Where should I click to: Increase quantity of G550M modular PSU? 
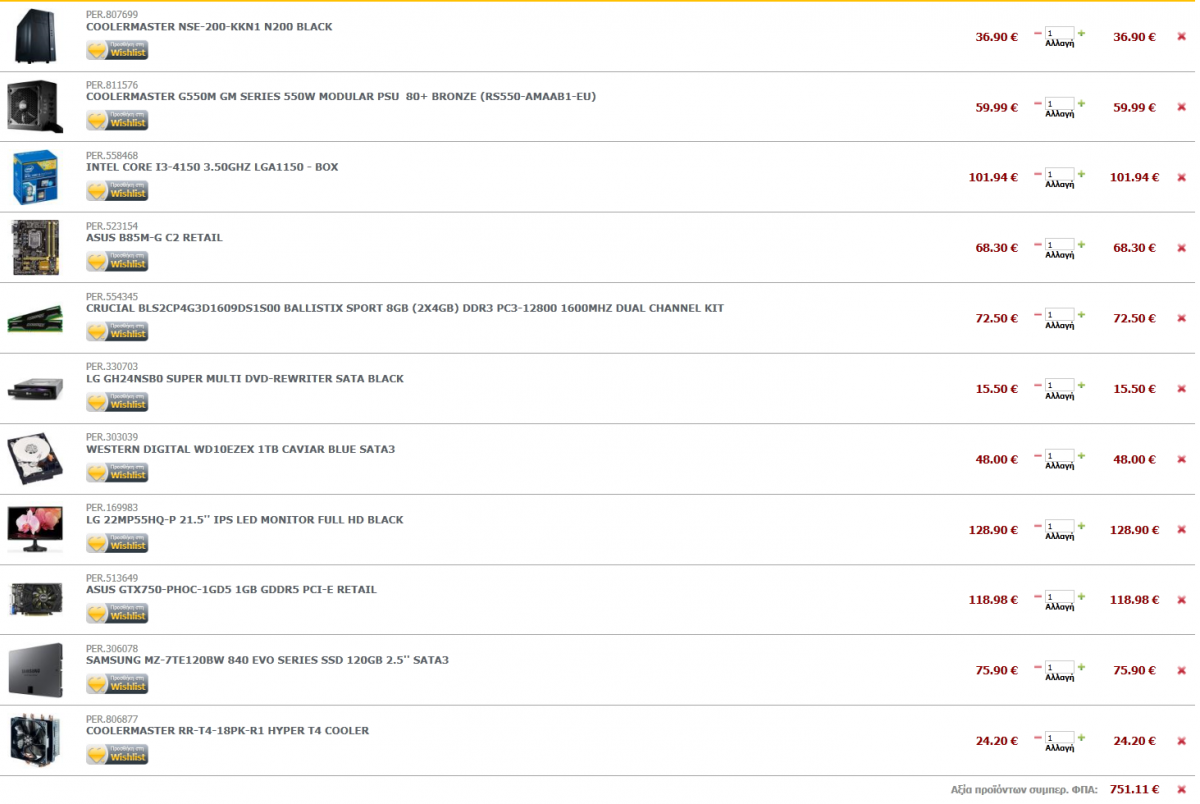pyautogui.click(x=1081, y=103)
